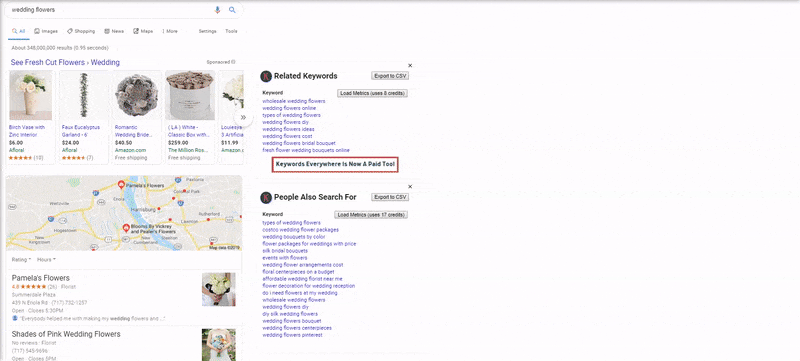Load Metrics using 8 credits
800x361 pixels.
pyautogui.click(x=372, y=93)
